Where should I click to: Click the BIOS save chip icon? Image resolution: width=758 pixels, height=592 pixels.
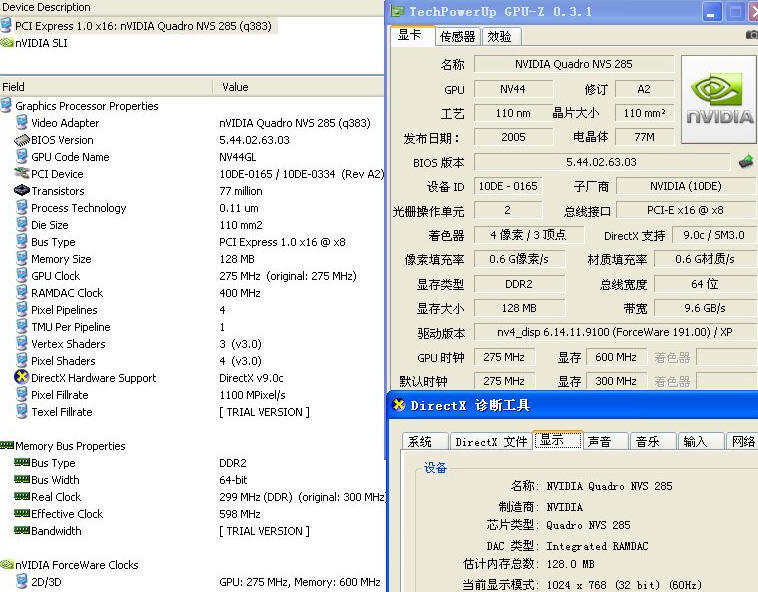[x=745, y=161]
